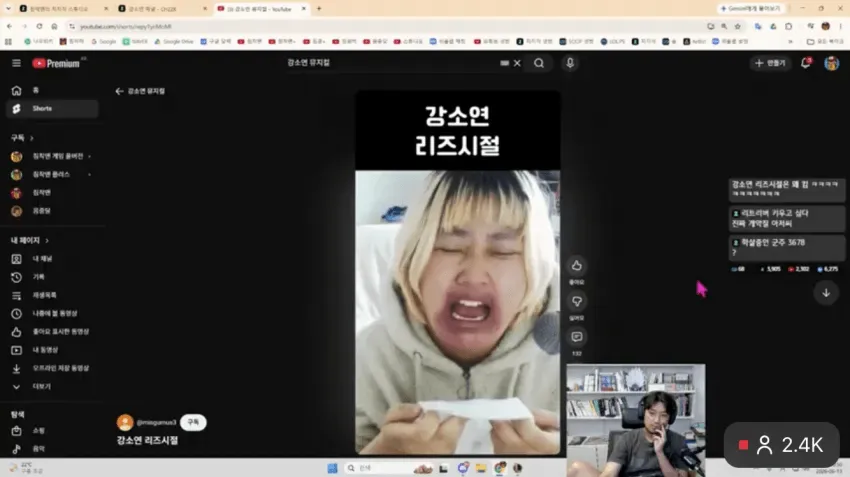850x477 pixels.
Task: Open the browser home page
Action: [54, 26]
